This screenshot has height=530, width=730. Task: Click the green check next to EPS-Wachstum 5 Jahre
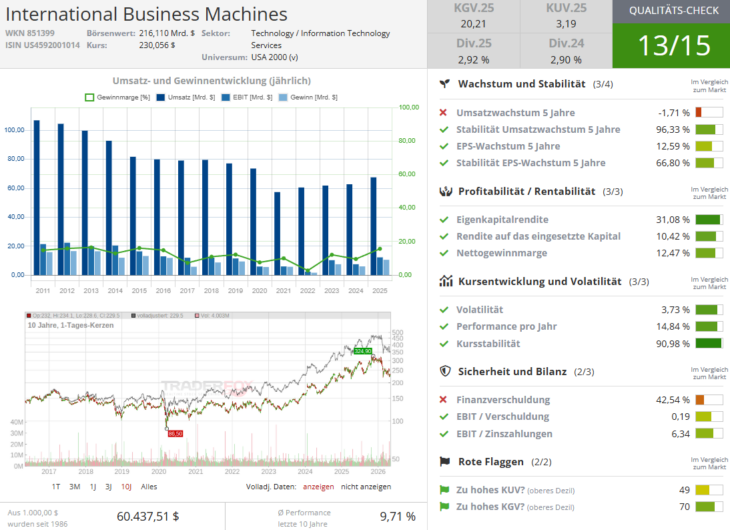click(x=444, y=146)
